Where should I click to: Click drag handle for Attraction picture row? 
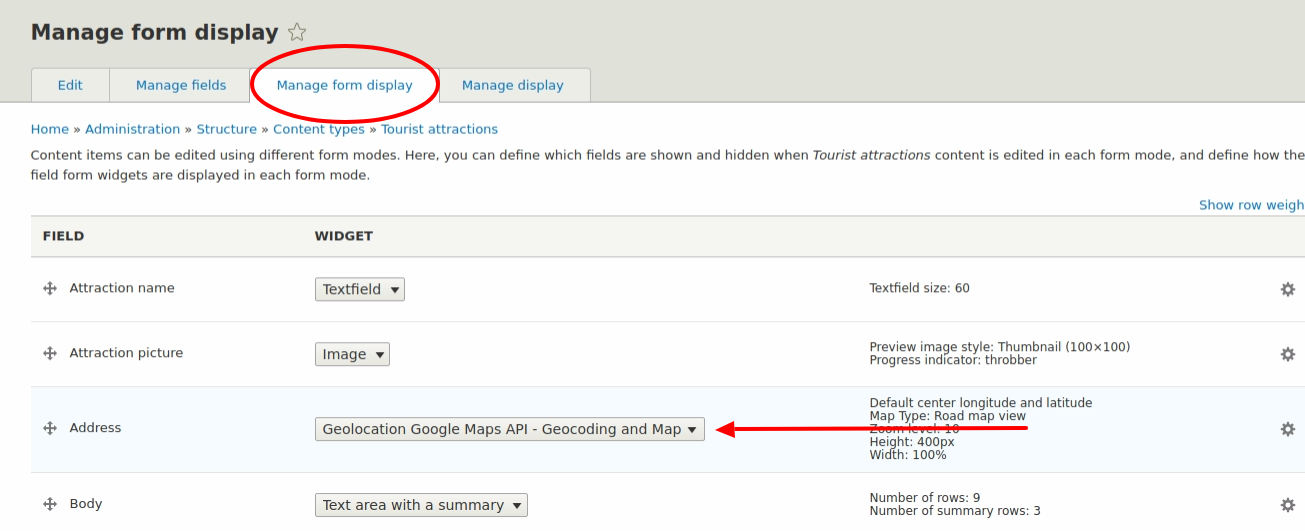(x=50, y=353)
